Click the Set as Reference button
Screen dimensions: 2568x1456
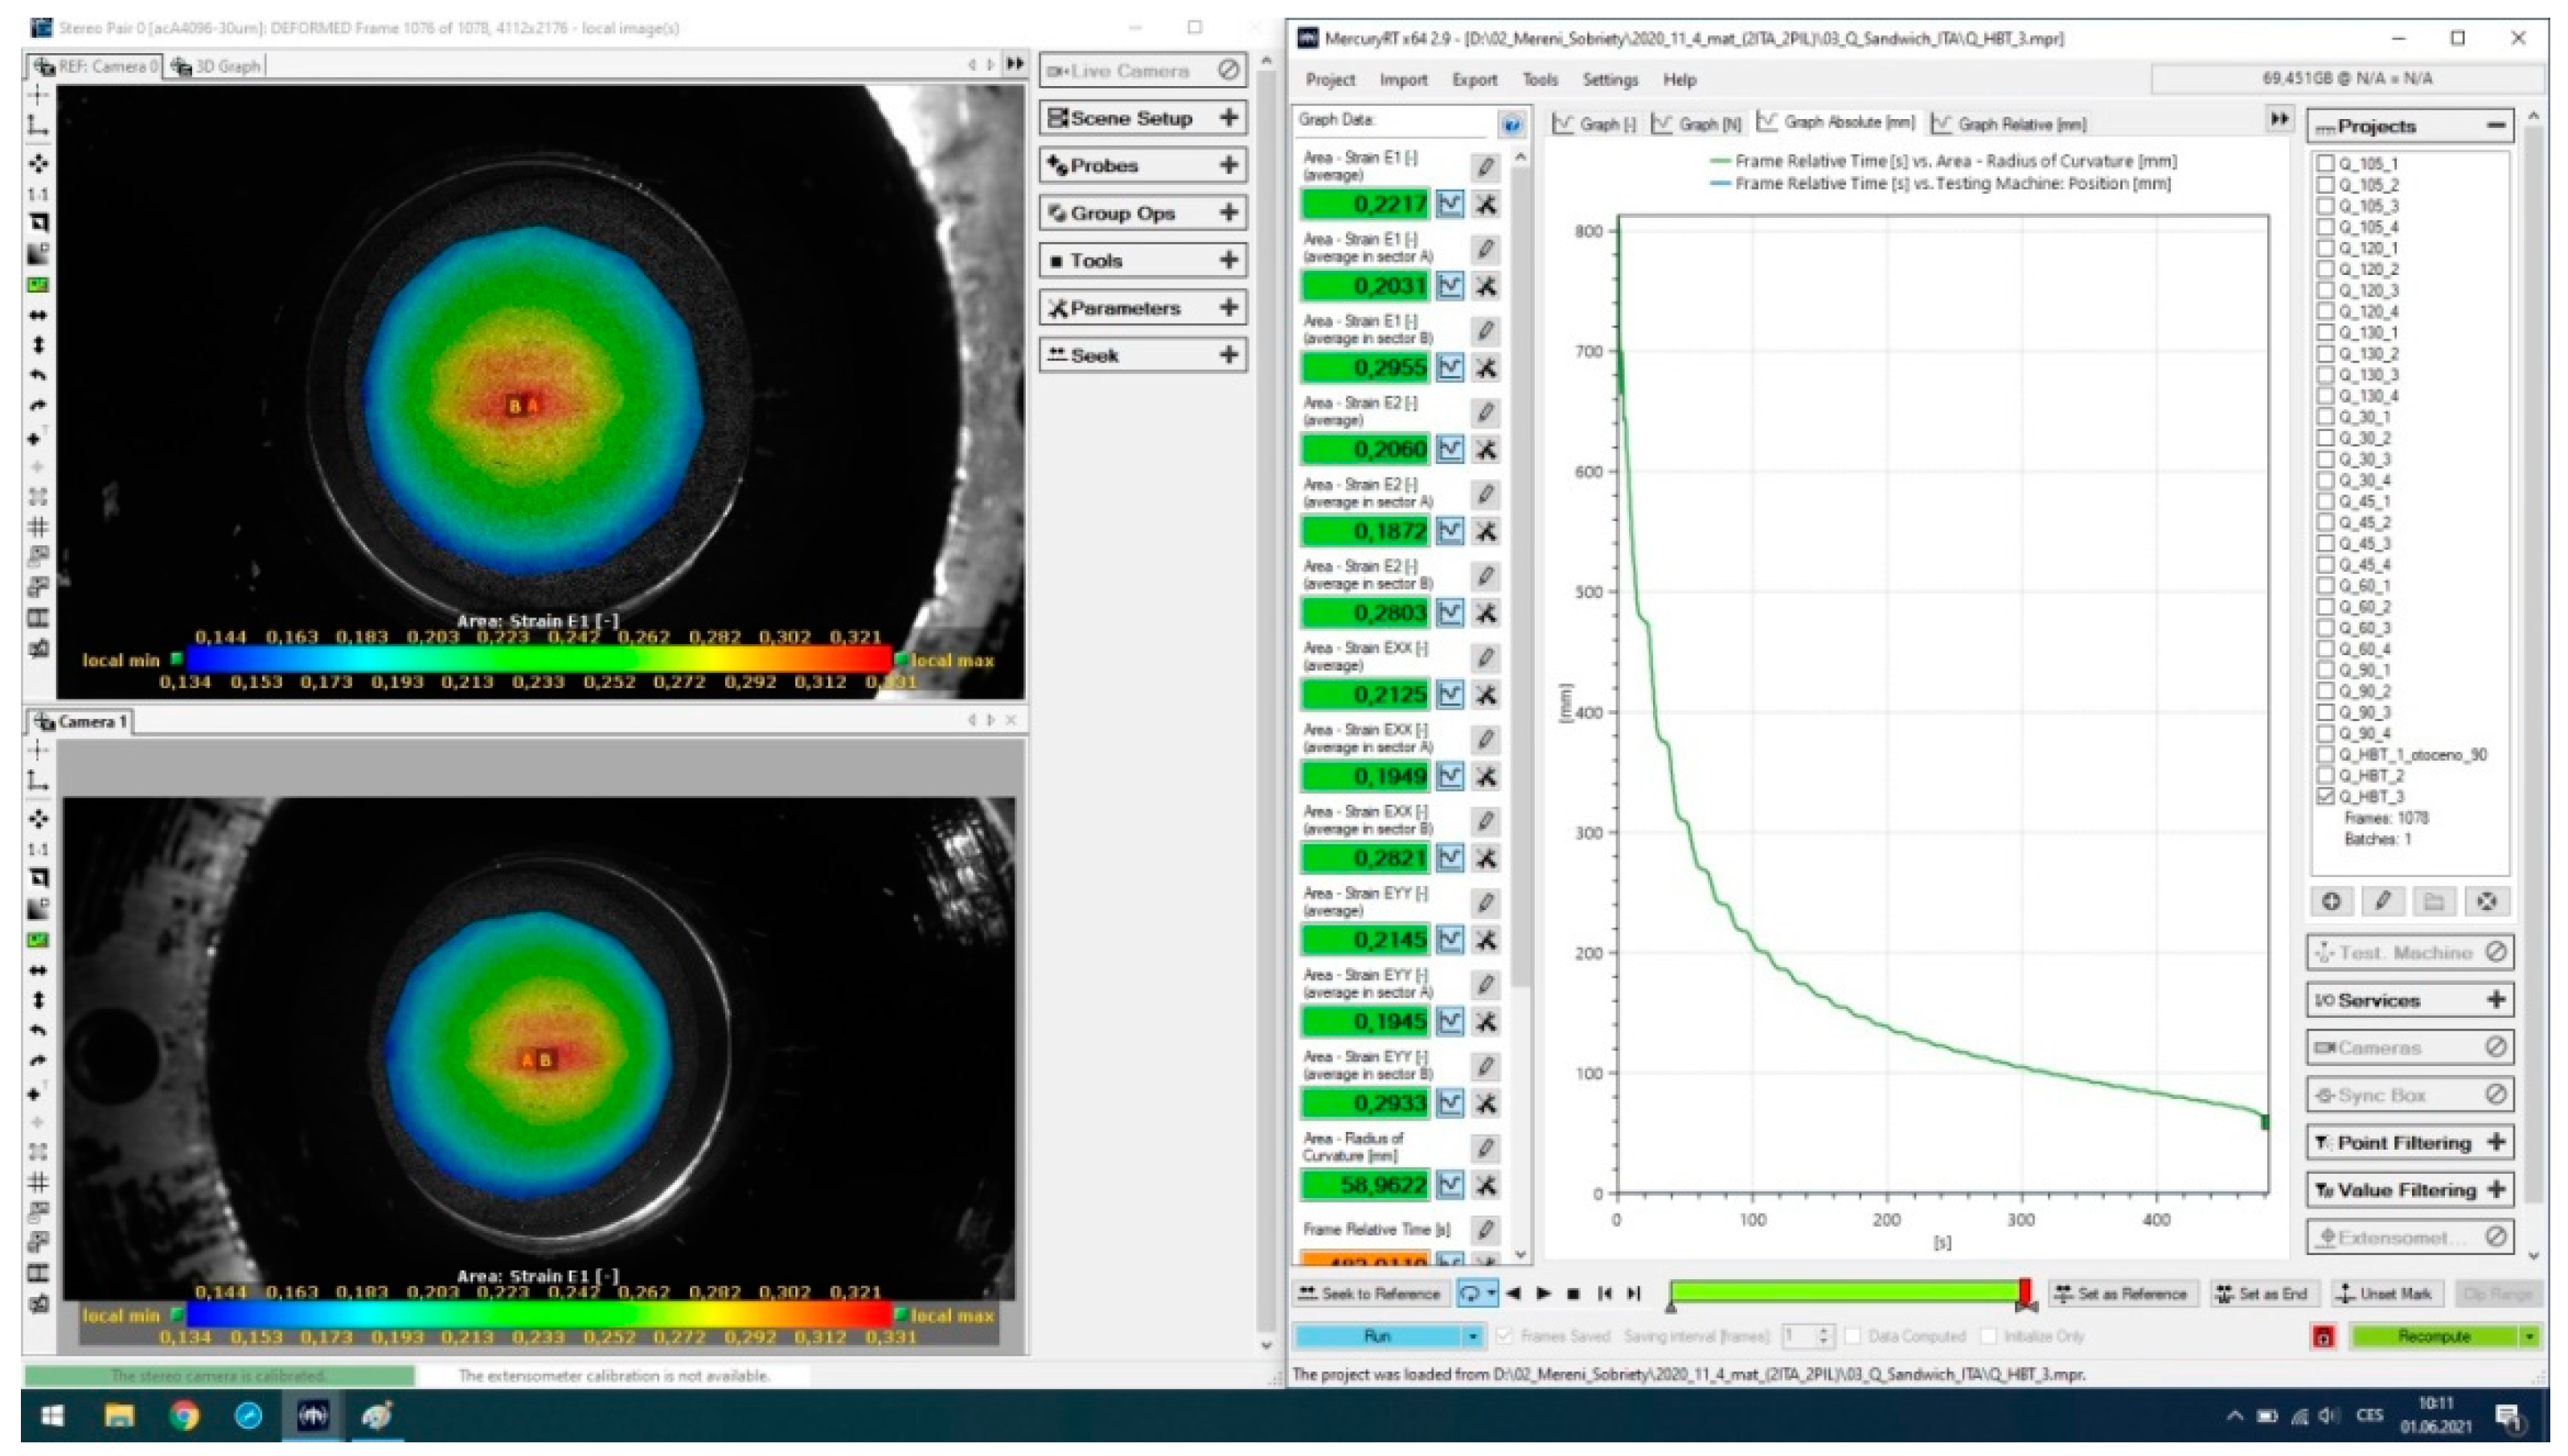[2122, 1293]
